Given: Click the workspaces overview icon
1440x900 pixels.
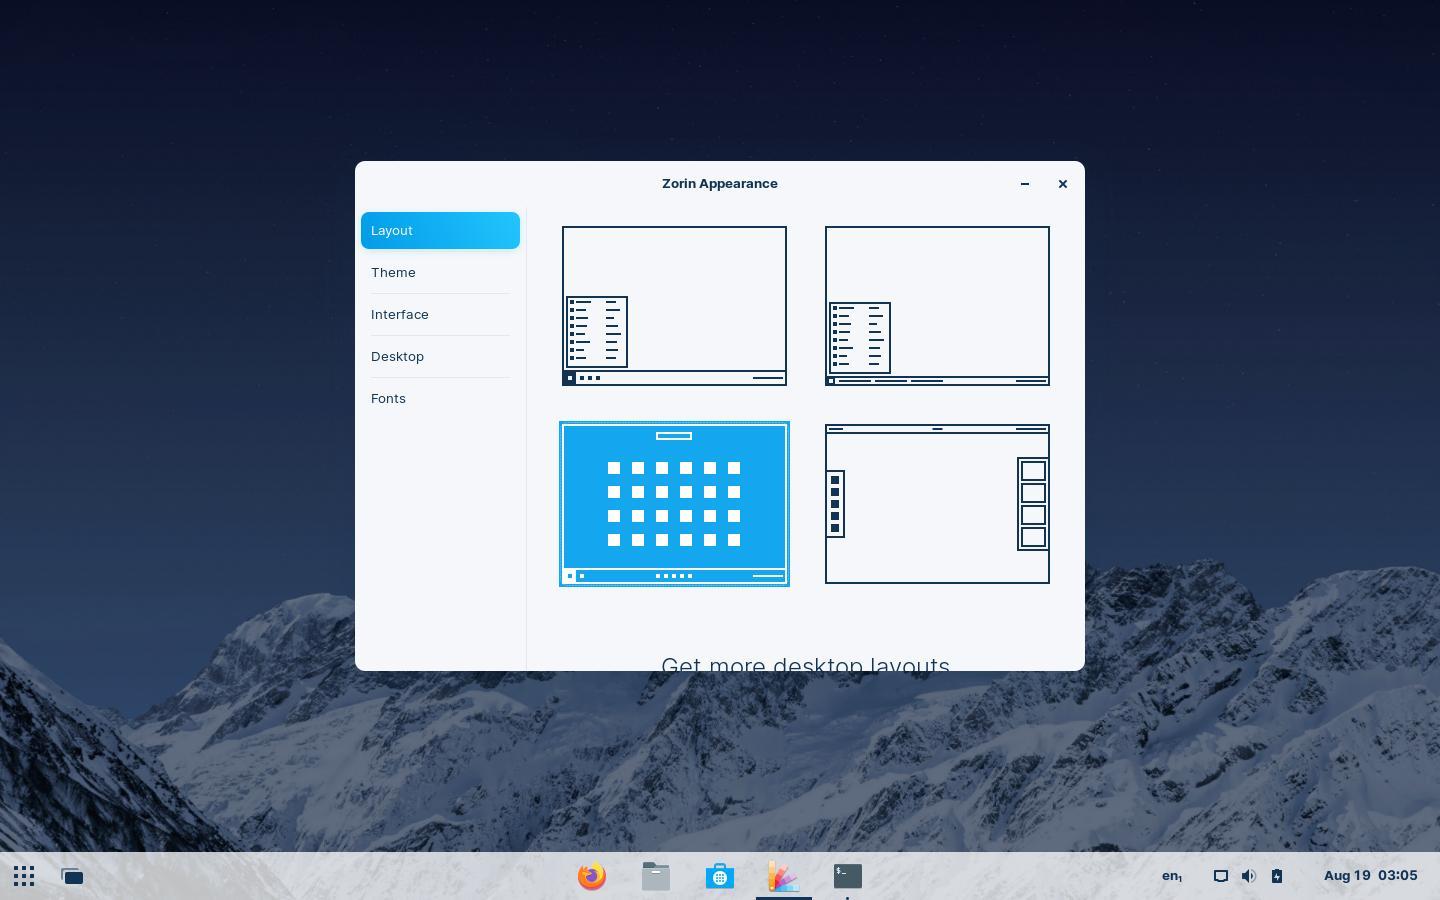Looking at the screenshot, I should (72, 876).
